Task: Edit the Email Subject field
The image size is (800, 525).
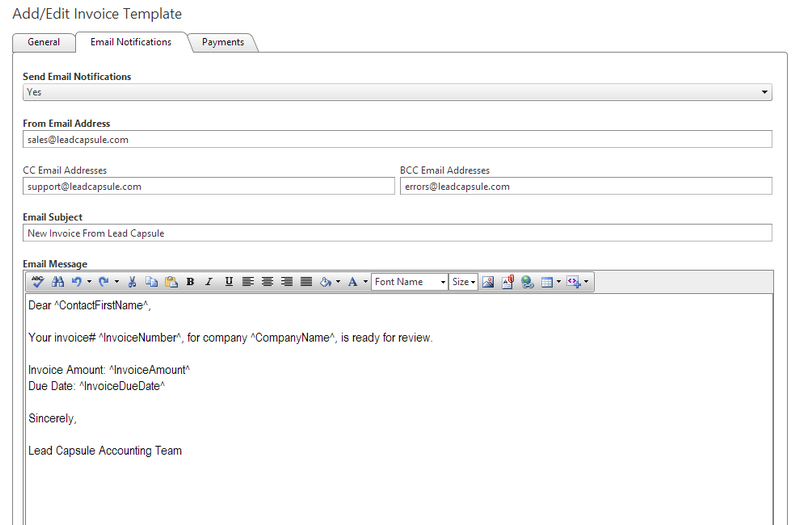Action: point(397,233)
